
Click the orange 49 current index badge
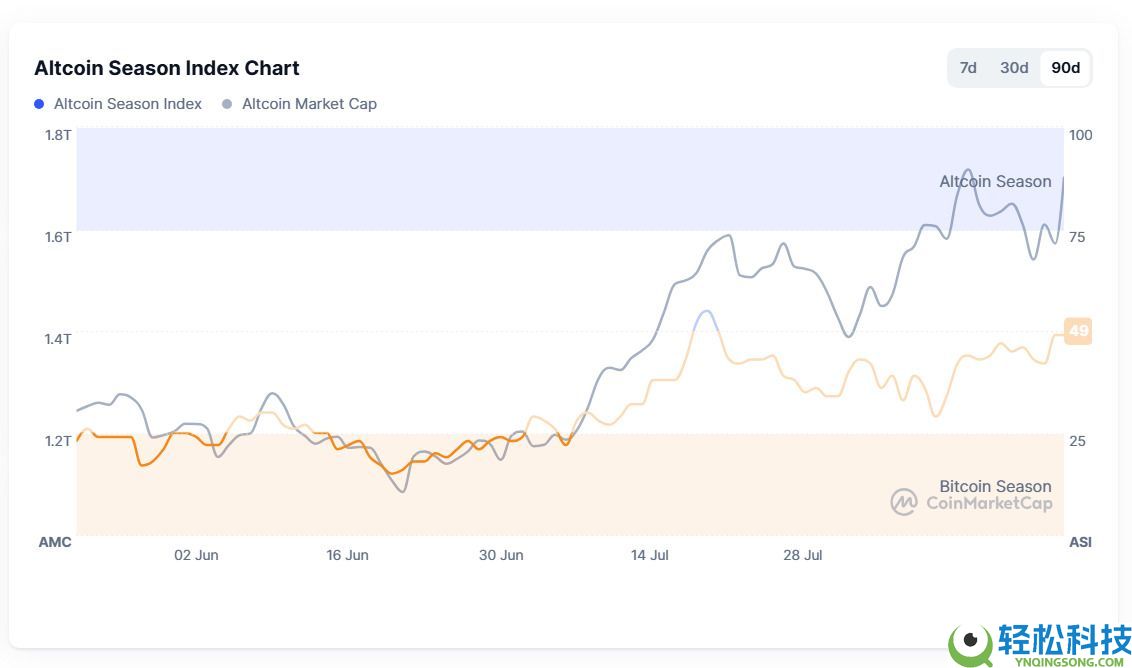point(1078,331)
